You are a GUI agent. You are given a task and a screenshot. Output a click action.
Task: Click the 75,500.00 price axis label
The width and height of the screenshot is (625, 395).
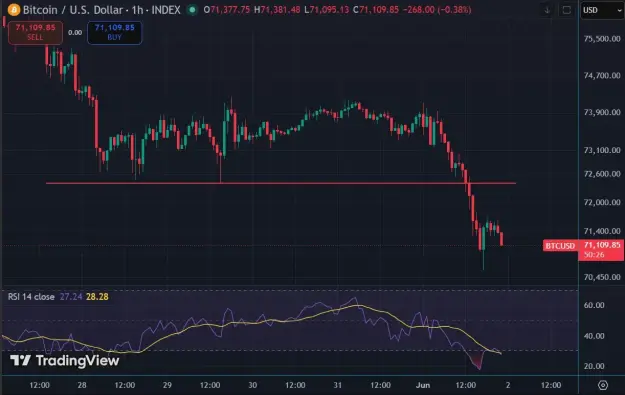602,39
